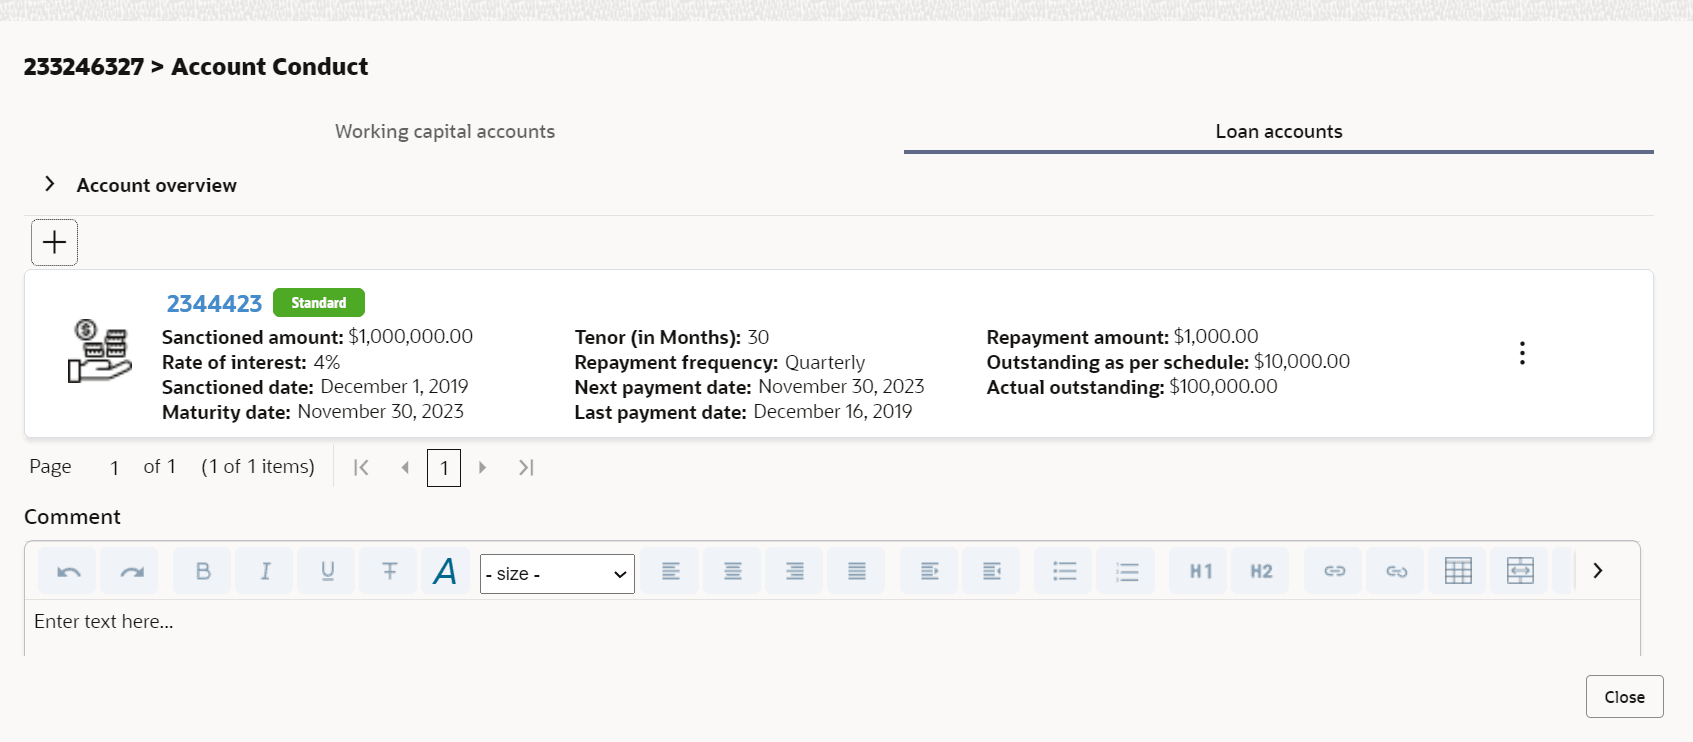Toggle italic formatting in comment editor
The width and height of the screenshot is (1693, 742).
pos(265,571)
